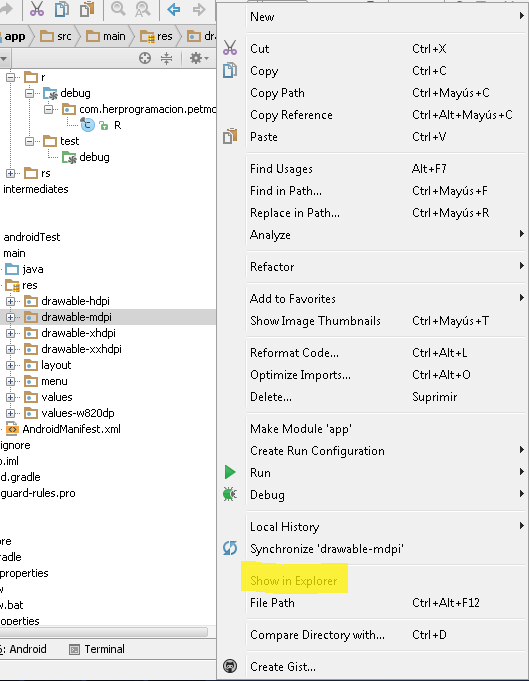
Task: Expand the drawable-hdpi folder node
Action: [x=10, y=301]
